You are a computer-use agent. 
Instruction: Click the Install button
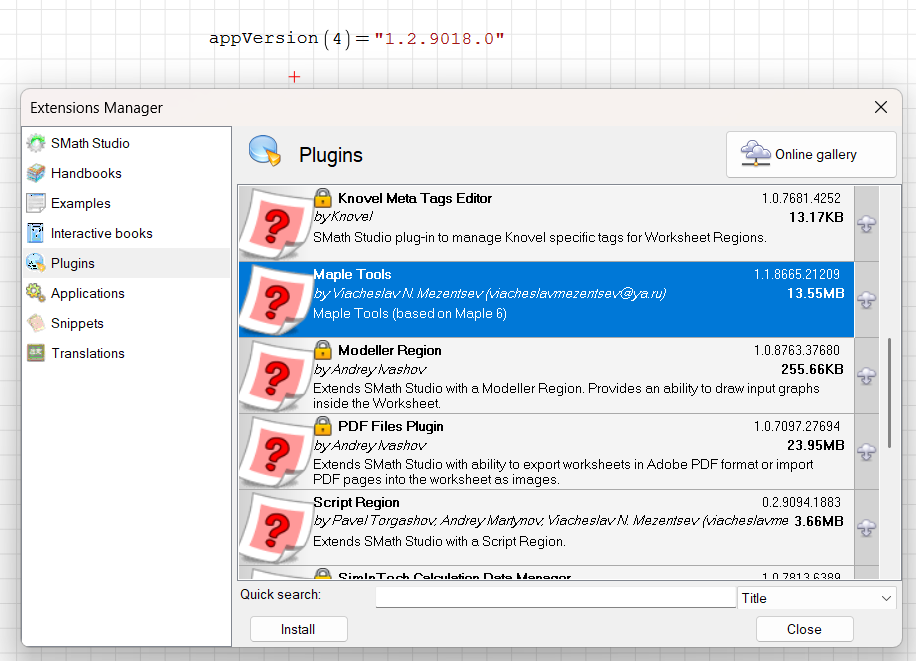click(x=298, y=629)
